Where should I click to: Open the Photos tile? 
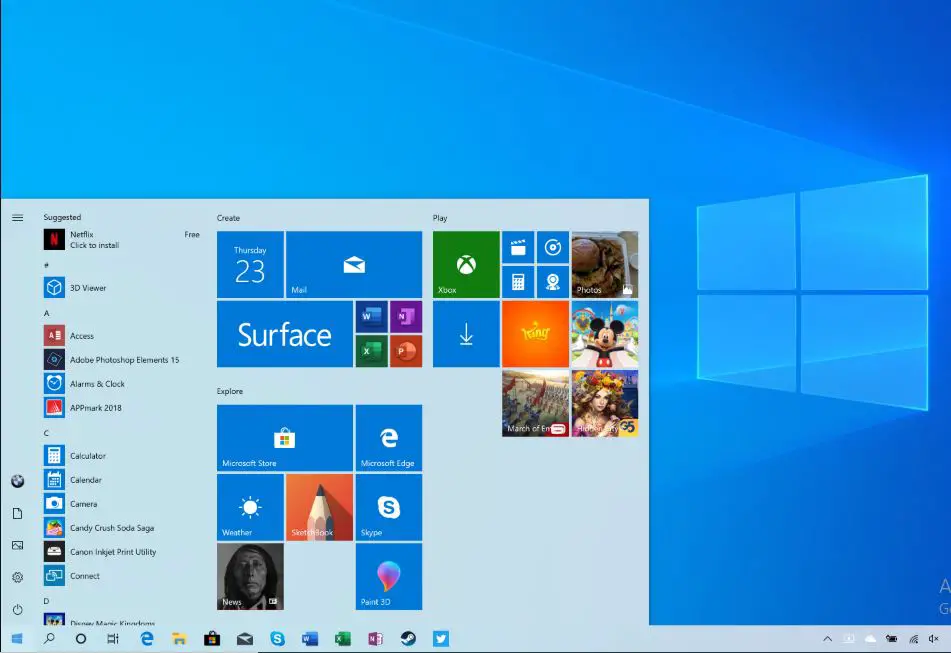[x=605, y=264]
